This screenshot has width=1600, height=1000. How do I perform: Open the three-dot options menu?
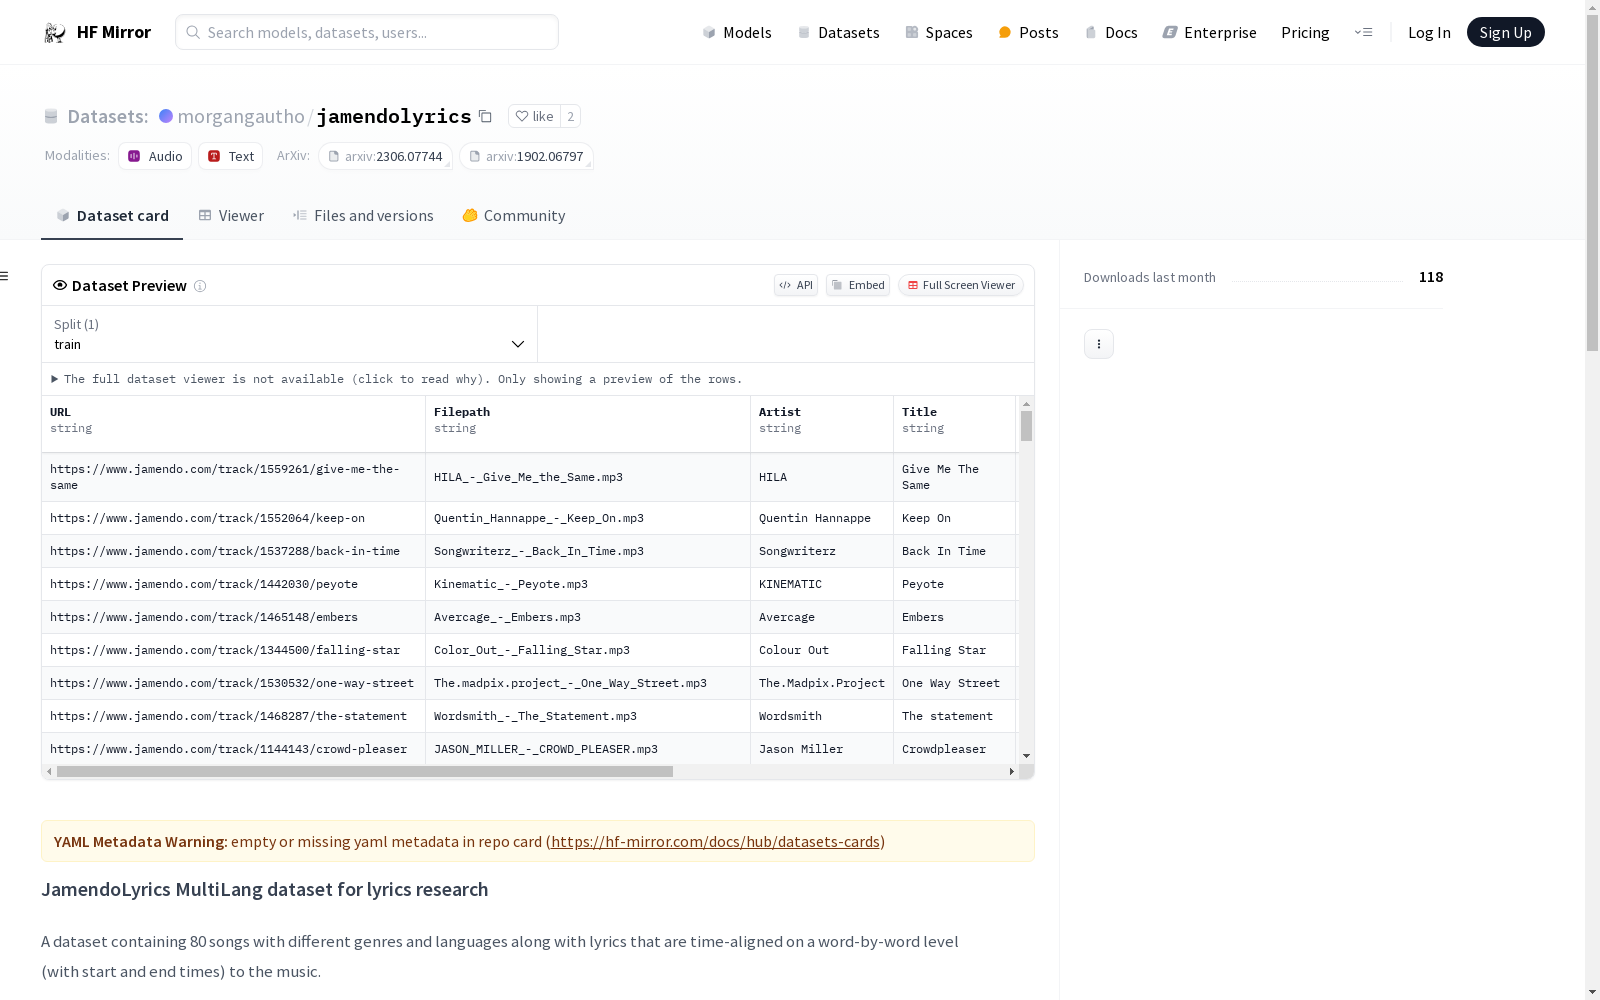pyautogui.click(x=1099, y=344)
